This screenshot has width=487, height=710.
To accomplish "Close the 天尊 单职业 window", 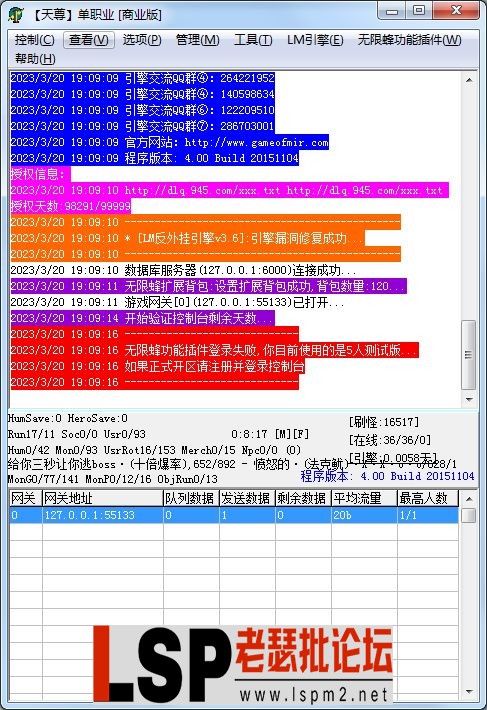I will [456, 11].
